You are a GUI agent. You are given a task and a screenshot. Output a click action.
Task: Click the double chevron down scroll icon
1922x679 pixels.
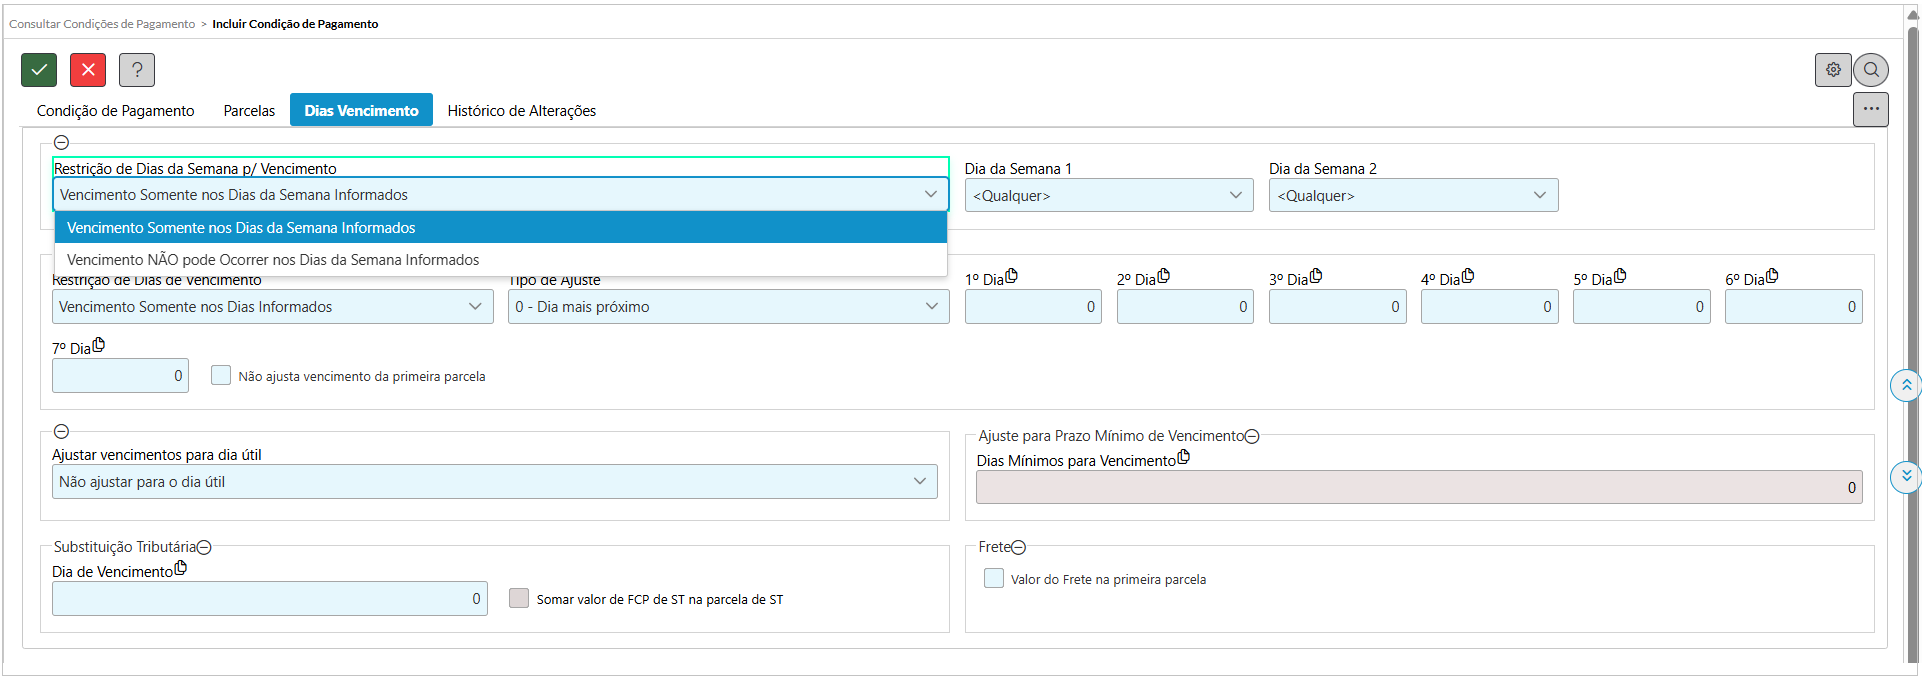tap(1906, 476)
